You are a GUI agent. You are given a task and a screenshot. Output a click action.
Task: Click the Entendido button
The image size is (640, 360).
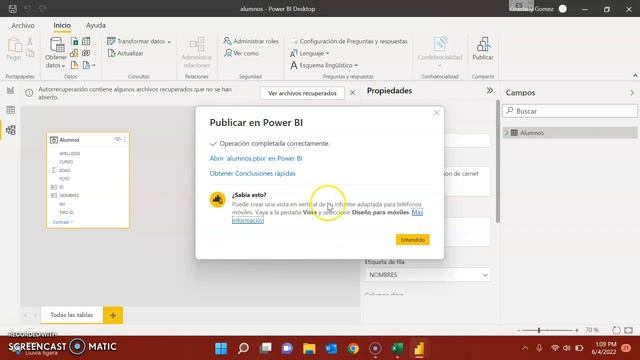[413, 240]
